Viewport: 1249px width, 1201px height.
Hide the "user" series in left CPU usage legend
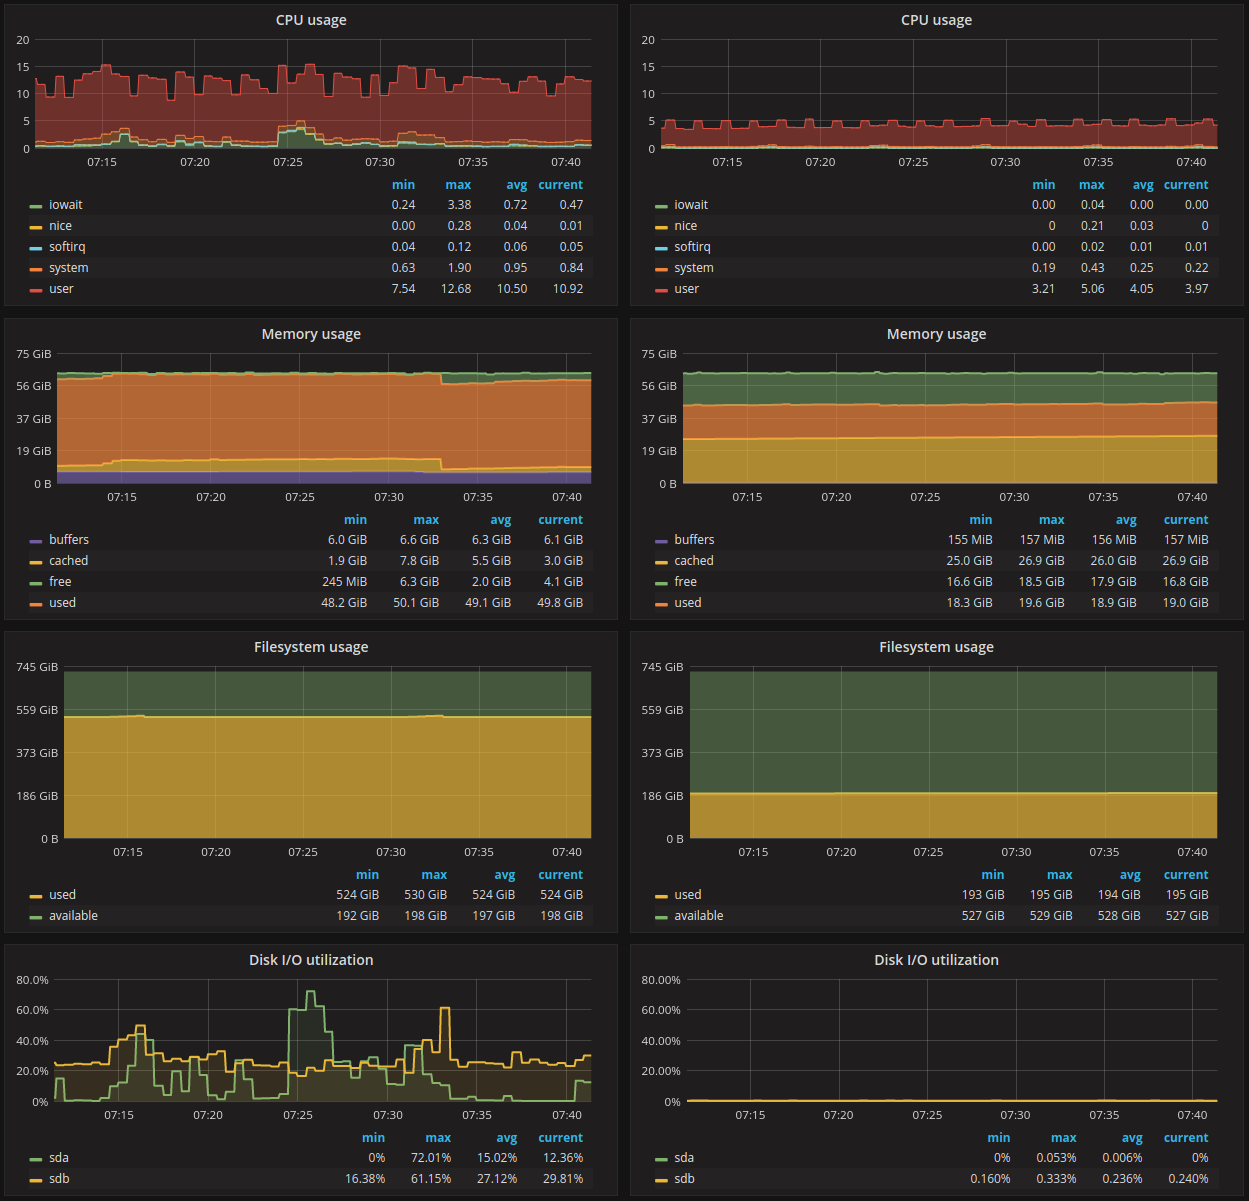(61, 288)
